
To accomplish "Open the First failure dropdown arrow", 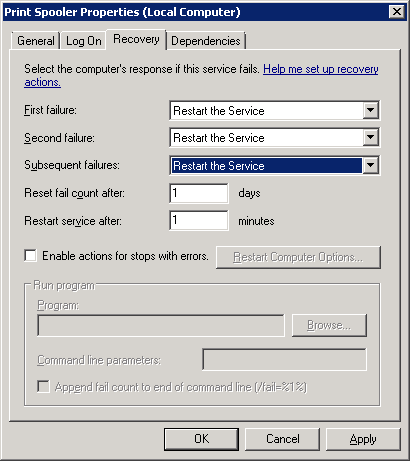I will [x=371, y=110].
